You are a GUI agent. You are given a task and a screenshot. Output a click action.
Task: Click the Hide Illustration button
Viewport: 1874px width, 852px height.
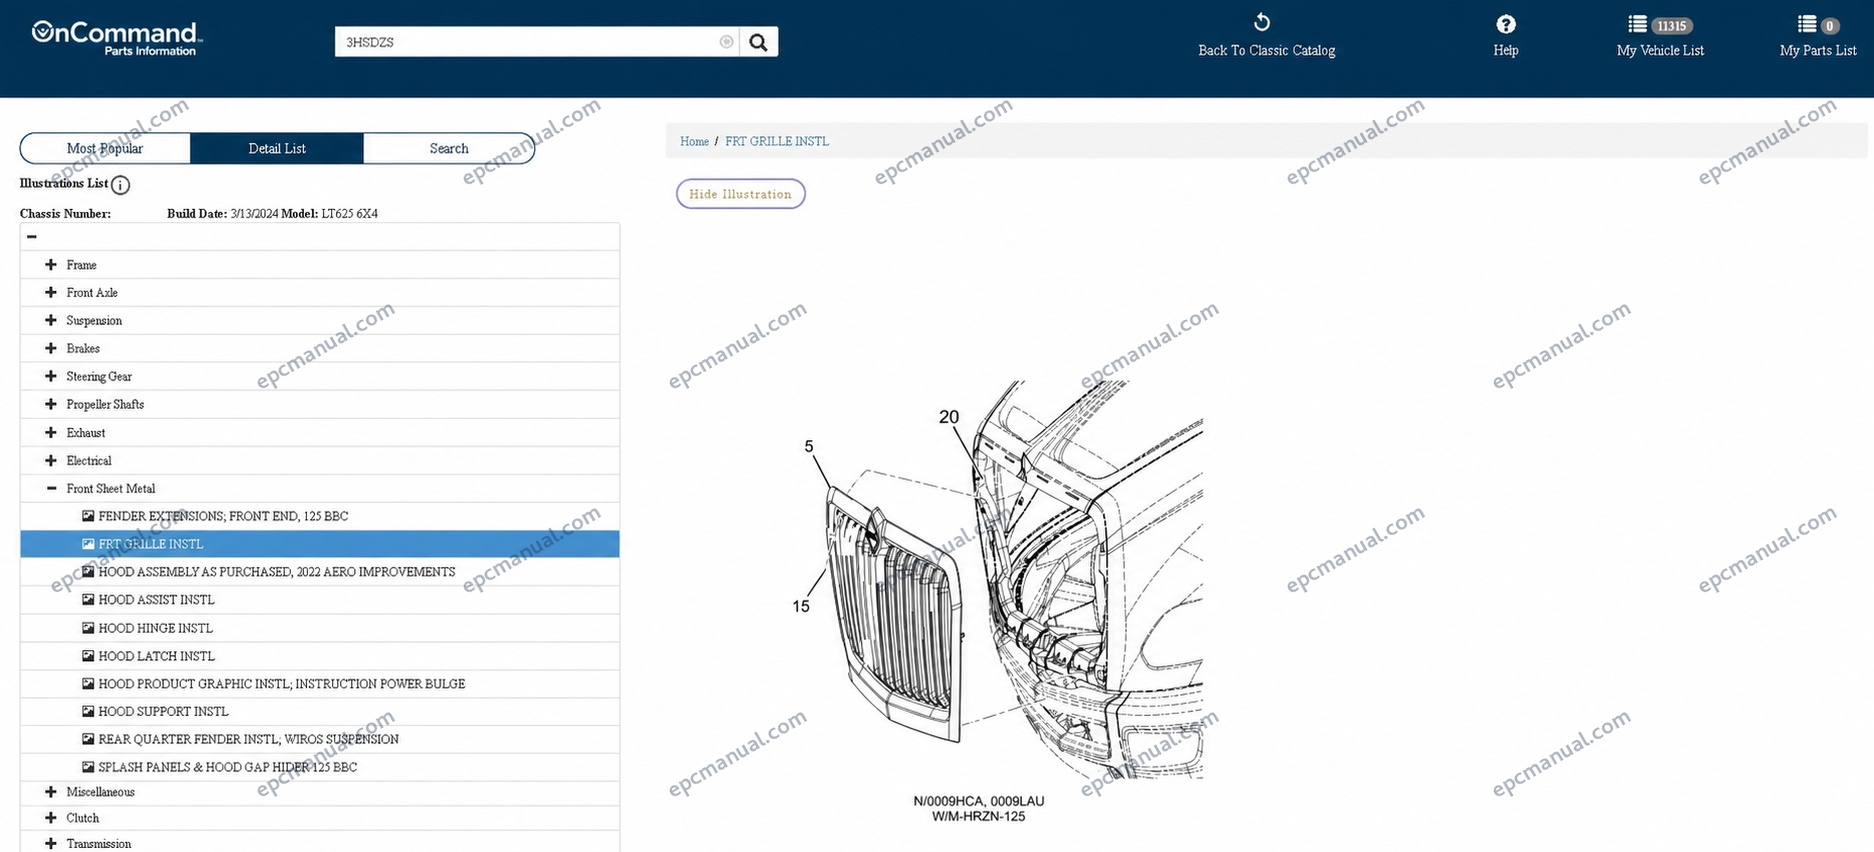tap(740, 194)
